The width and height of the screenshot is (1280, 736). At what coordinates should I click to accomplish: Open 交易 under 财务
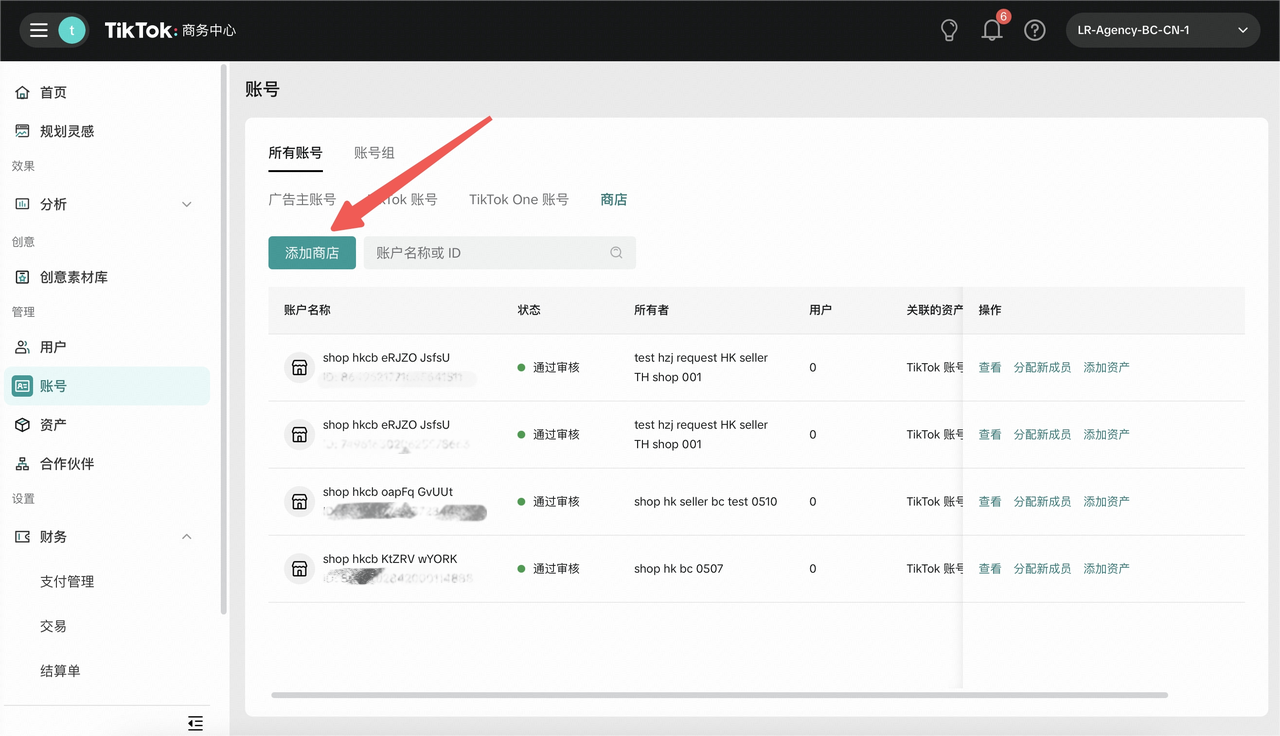[53, 626]
